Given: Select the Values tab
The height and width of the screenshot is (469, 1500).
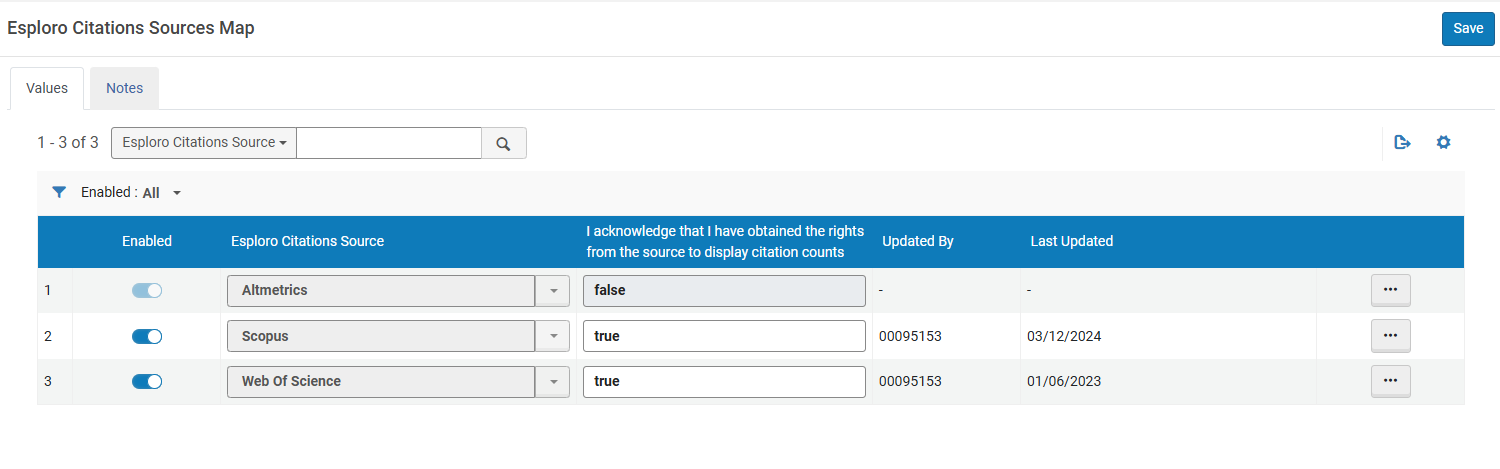Looking at the screenshot, I should coord(47,88).
